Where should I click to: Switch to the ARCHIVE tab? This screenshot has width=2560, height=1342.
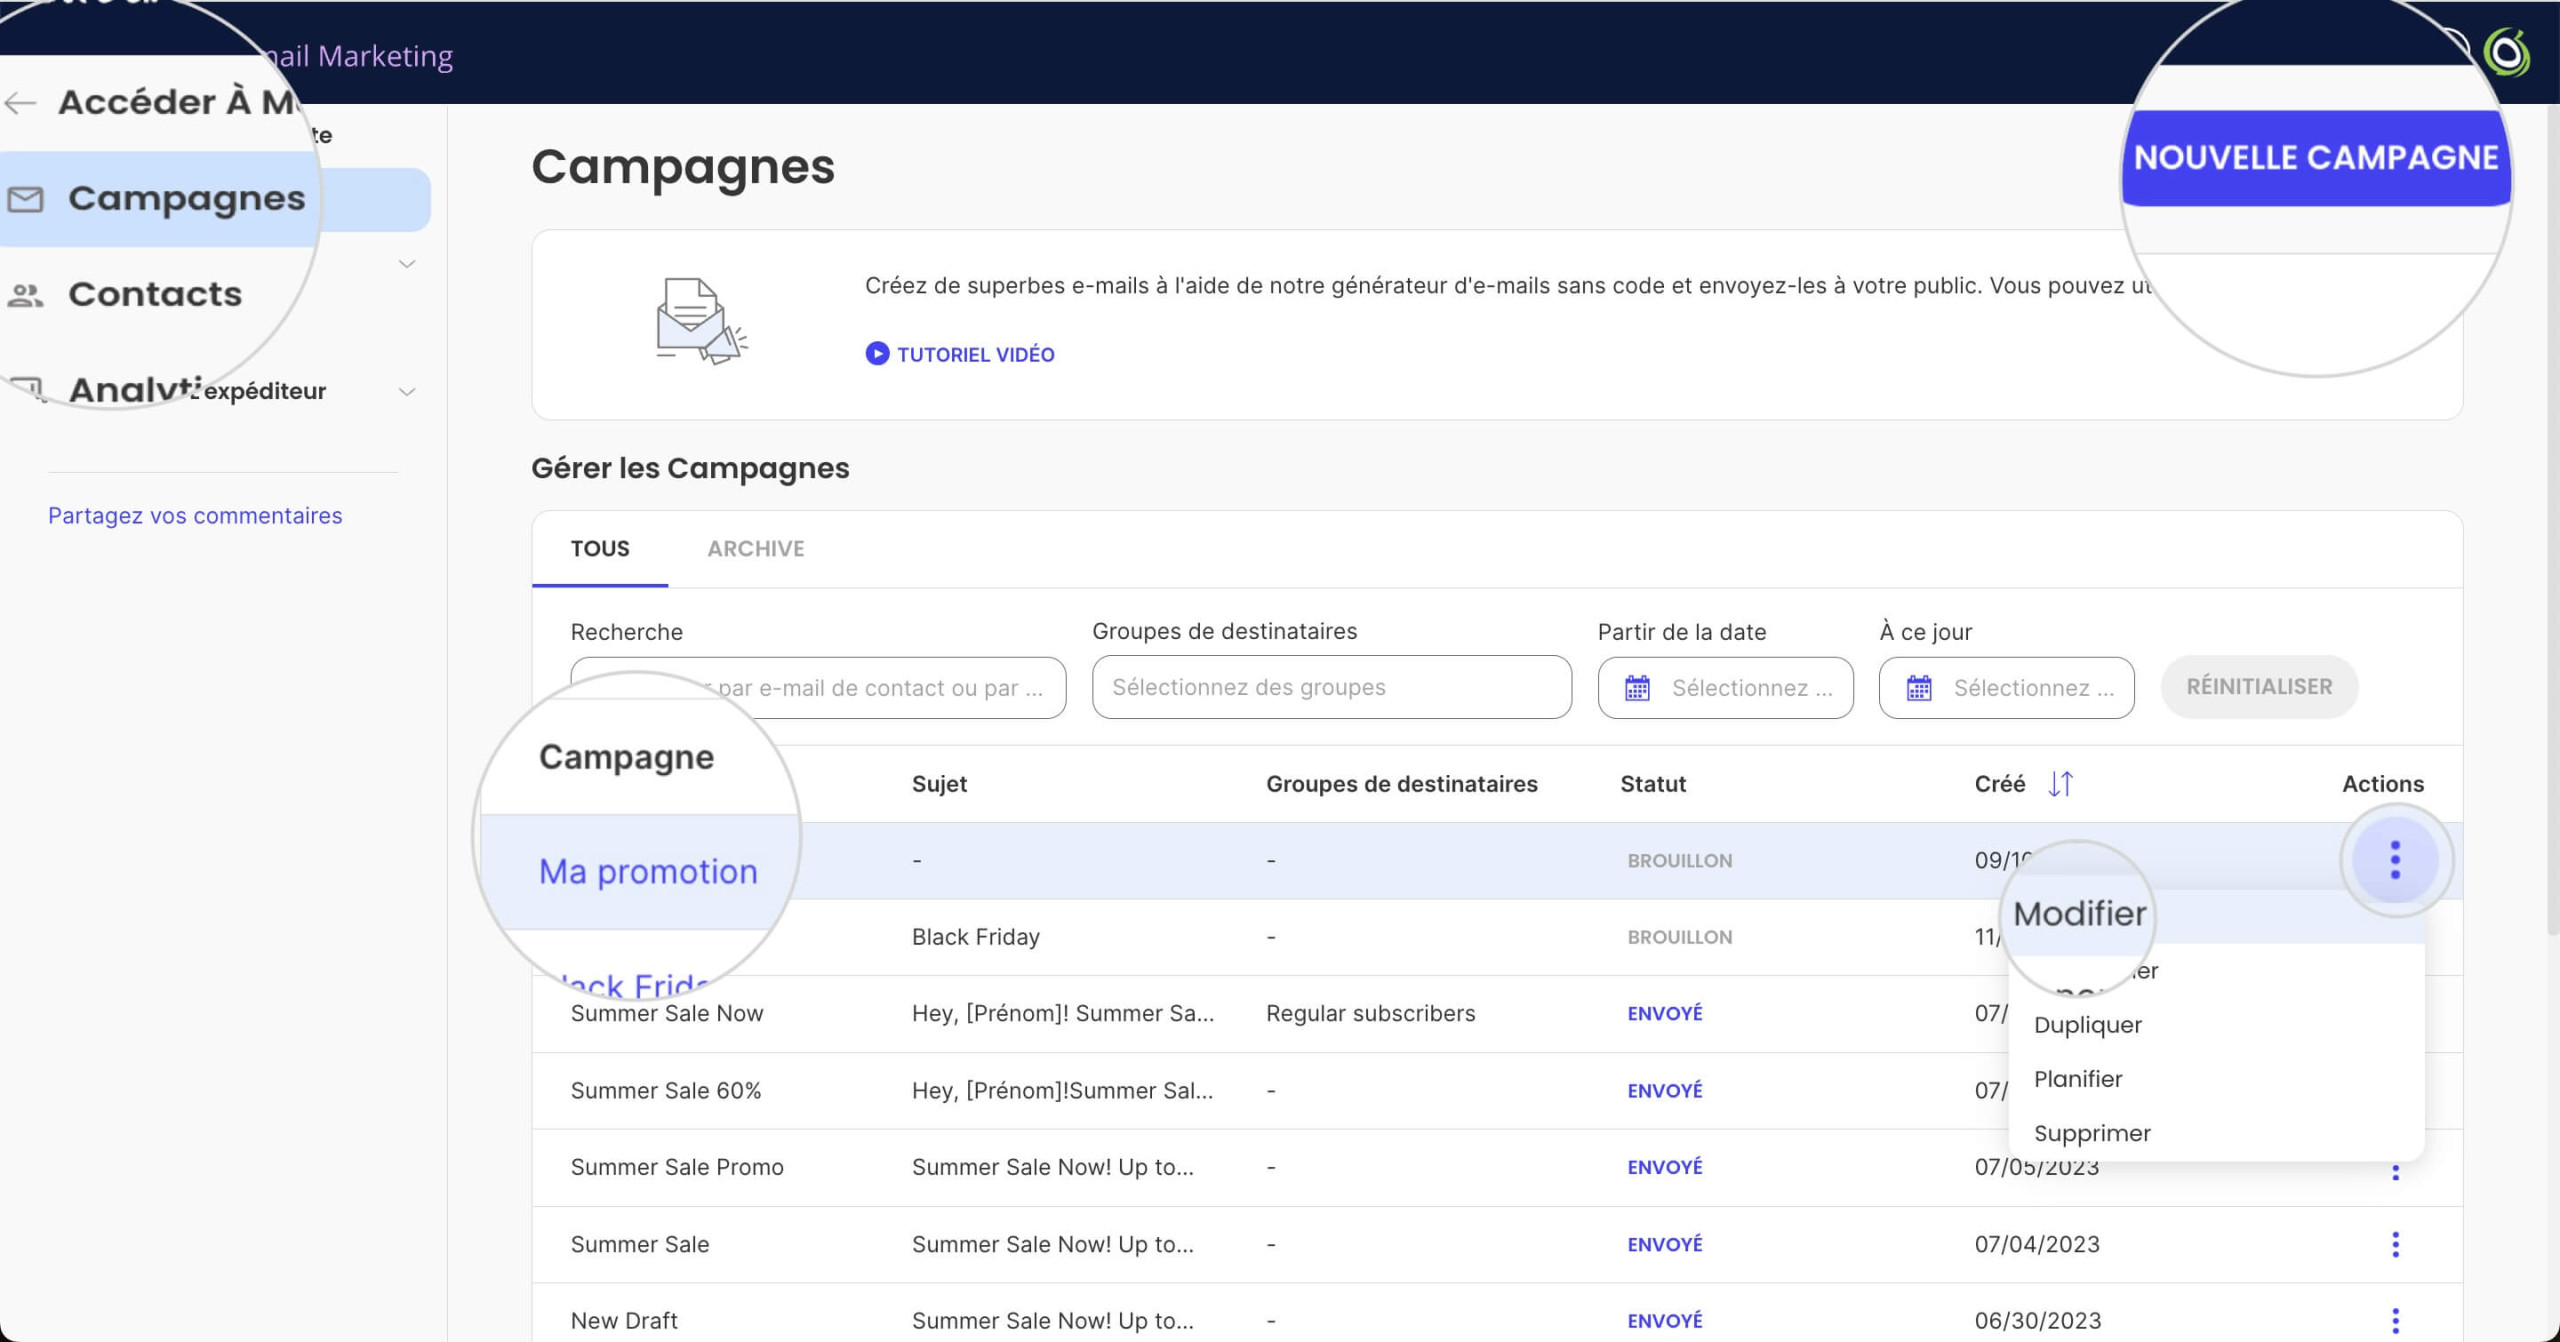(x=756, y=548)
